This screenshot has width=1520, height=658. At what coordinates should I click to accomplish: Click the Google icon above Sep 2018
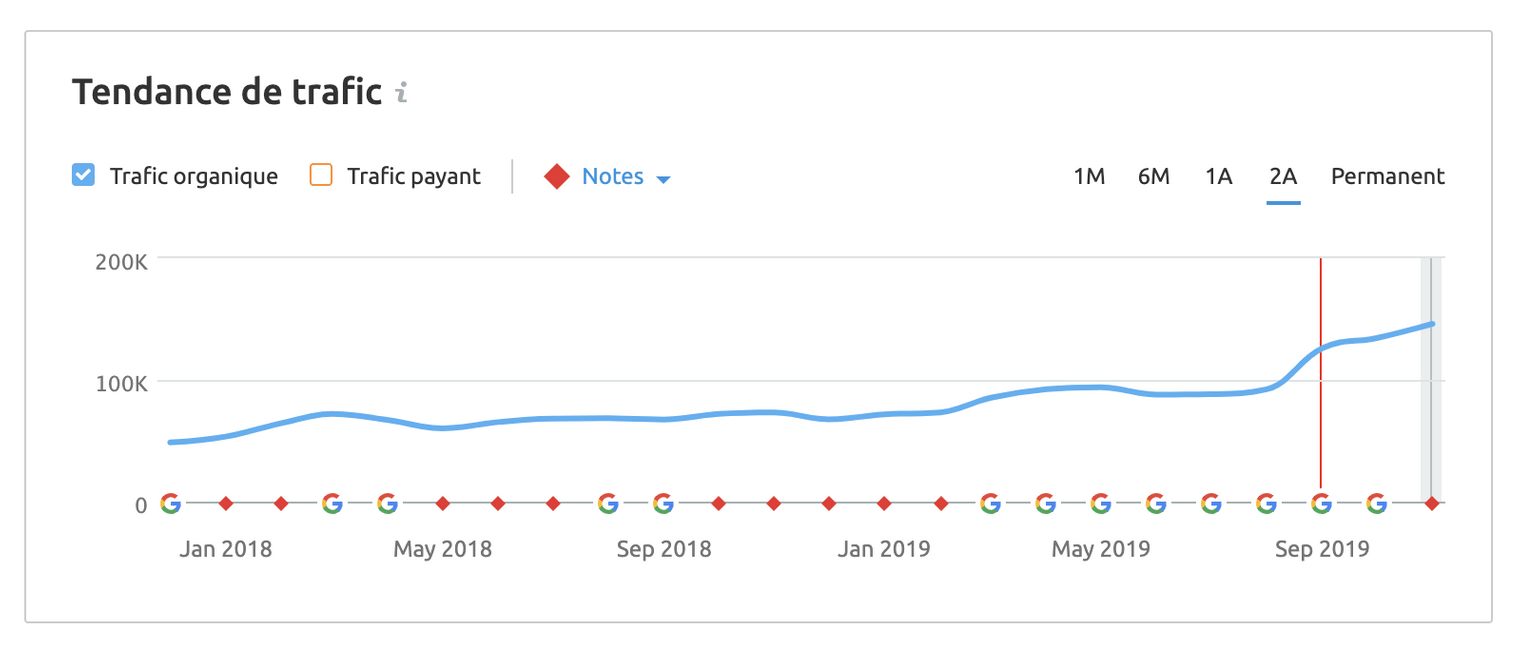(x=663, y=503)
